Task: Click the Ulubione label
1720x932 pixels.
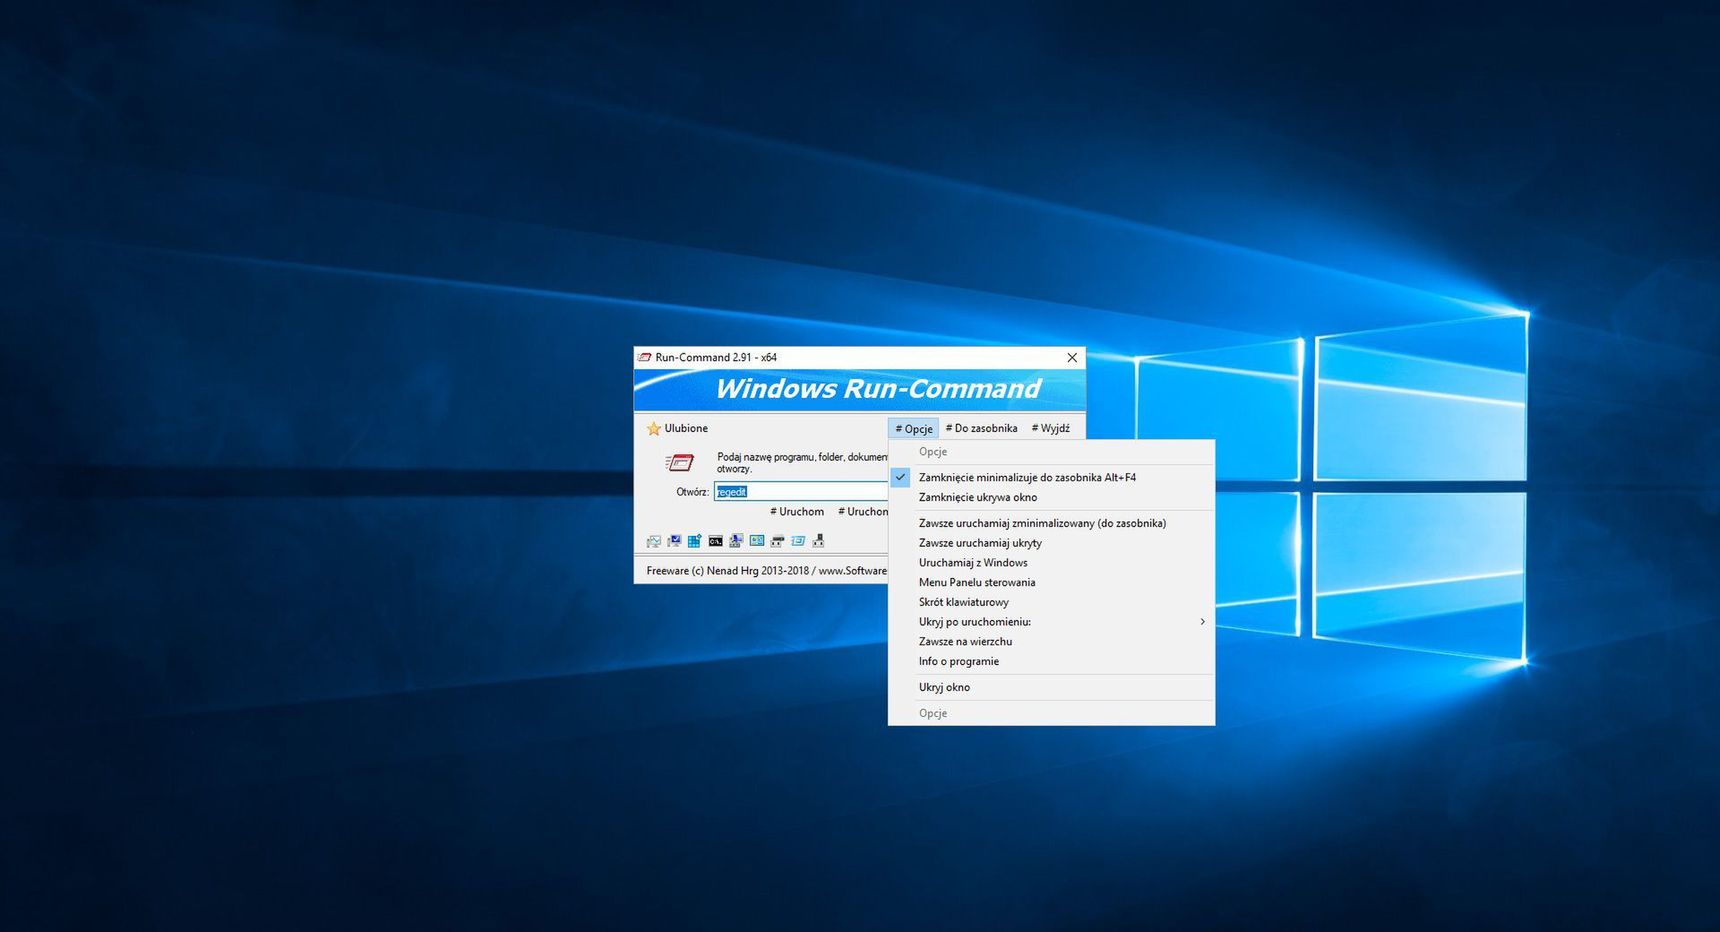Action: [x=686, y=428]
